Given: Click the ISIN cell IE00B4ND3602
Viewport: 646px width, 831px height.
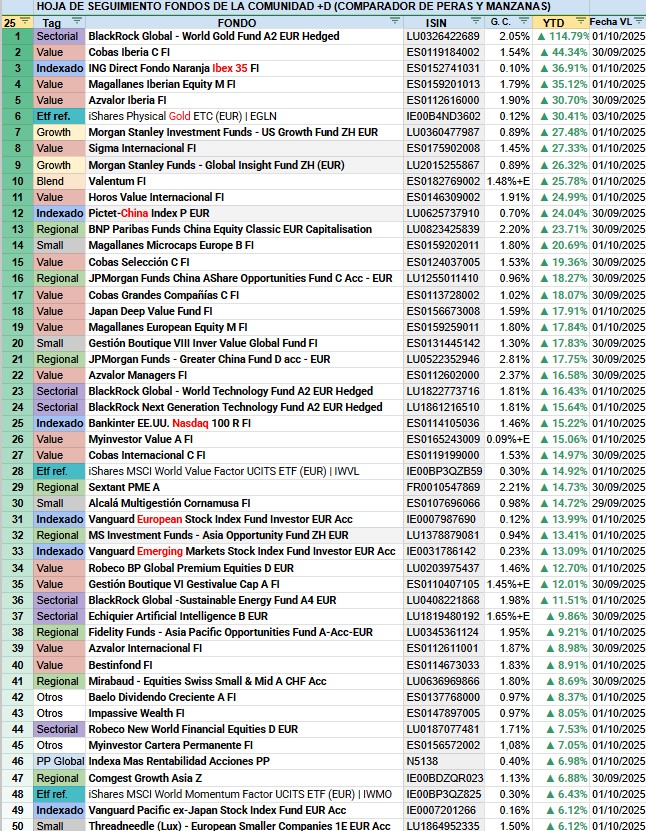Looking at the screenshot, I should point(444,116).
